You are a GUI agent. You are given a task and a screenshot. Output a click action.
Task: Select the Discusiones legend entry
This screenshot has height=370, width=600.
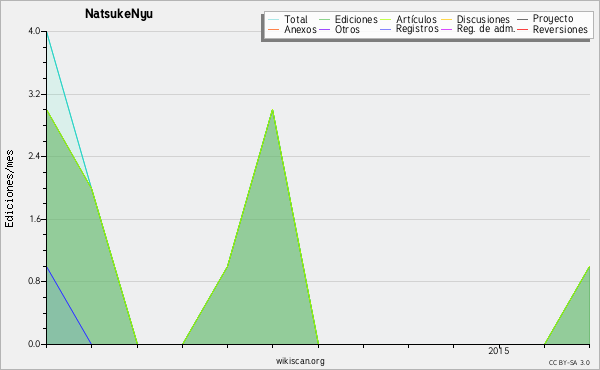[475, 19]
